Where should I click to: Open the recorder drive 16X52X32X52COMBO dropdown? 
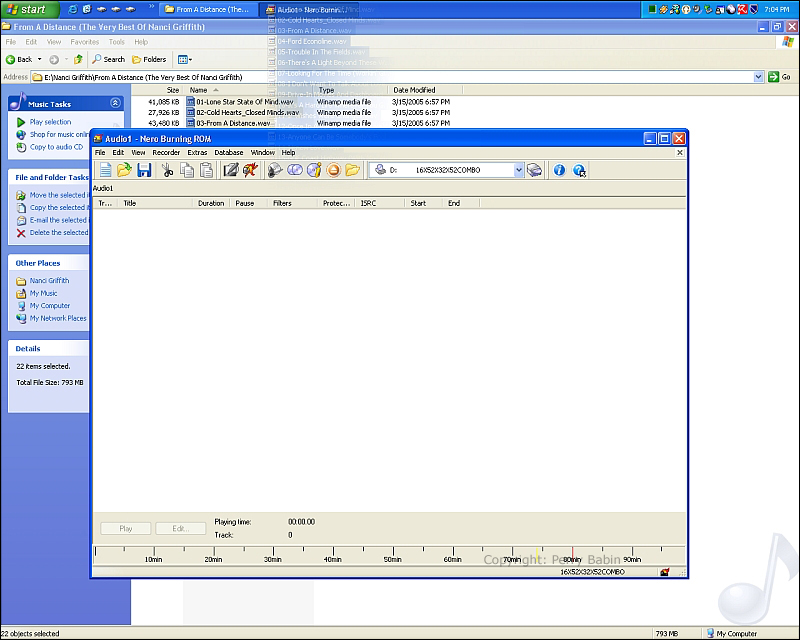coord(518,170)
